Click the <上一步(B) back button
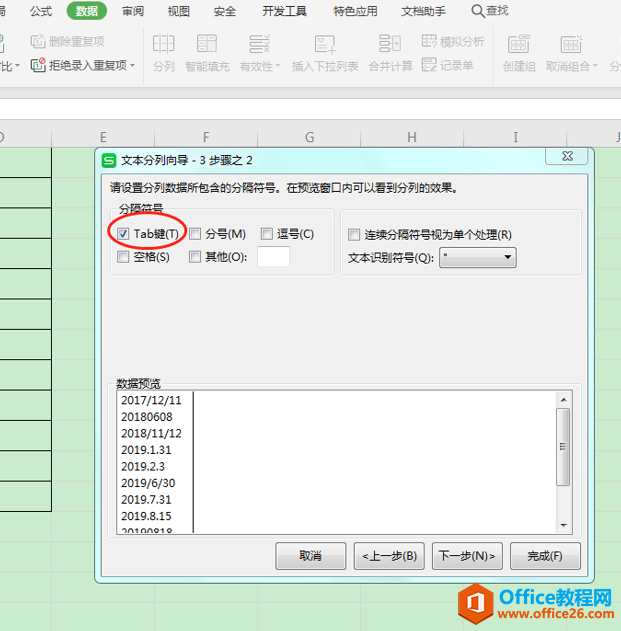Image resolution: width=621 pixels, height=631 pixels. 389,556
